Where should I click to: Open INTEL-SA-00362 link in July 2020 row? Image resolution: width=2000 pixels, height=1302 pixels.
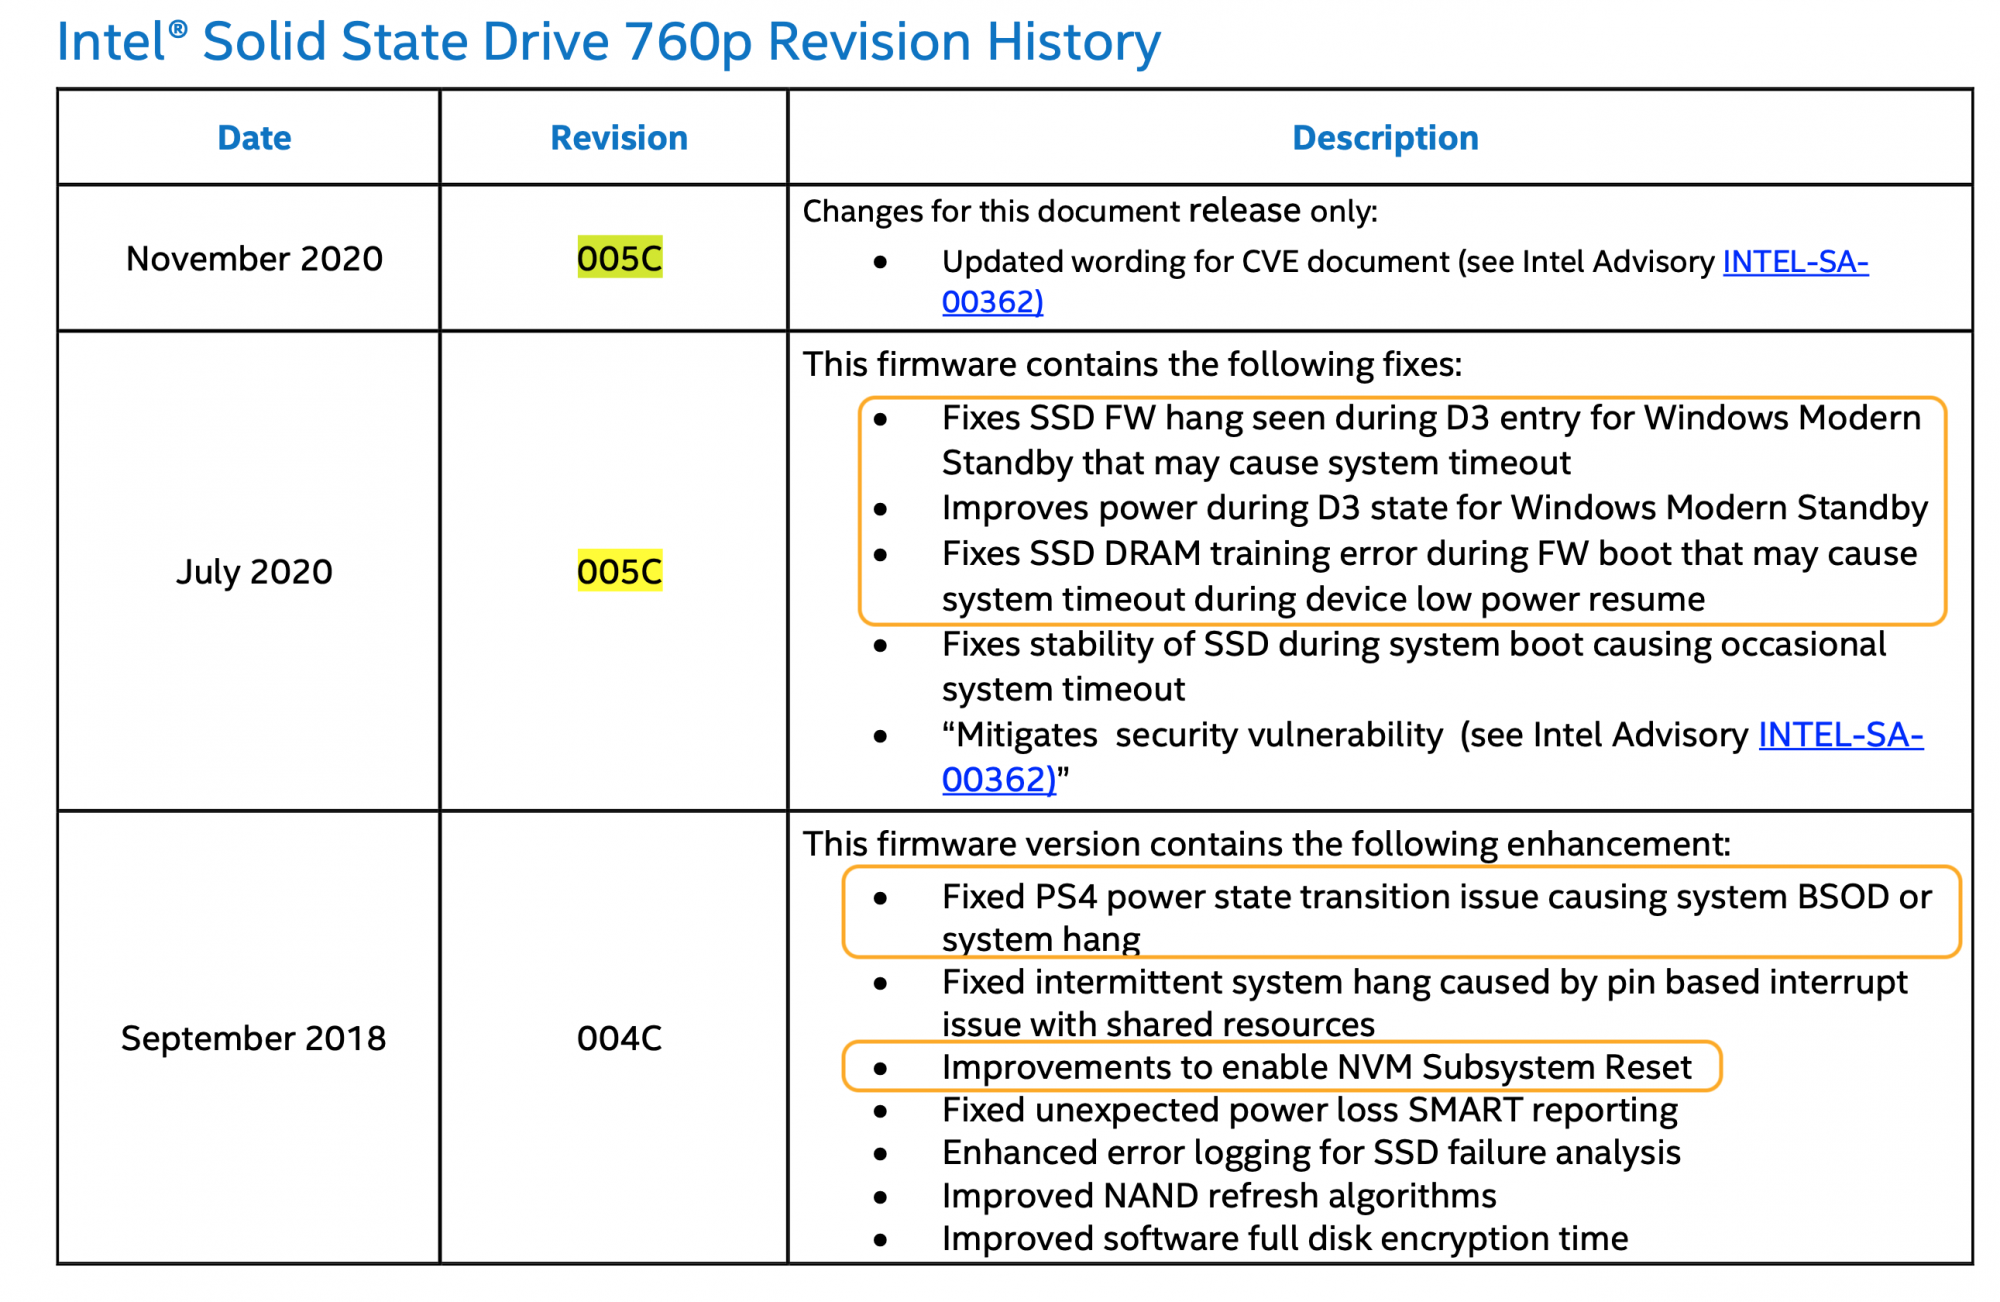(1840, 735)
